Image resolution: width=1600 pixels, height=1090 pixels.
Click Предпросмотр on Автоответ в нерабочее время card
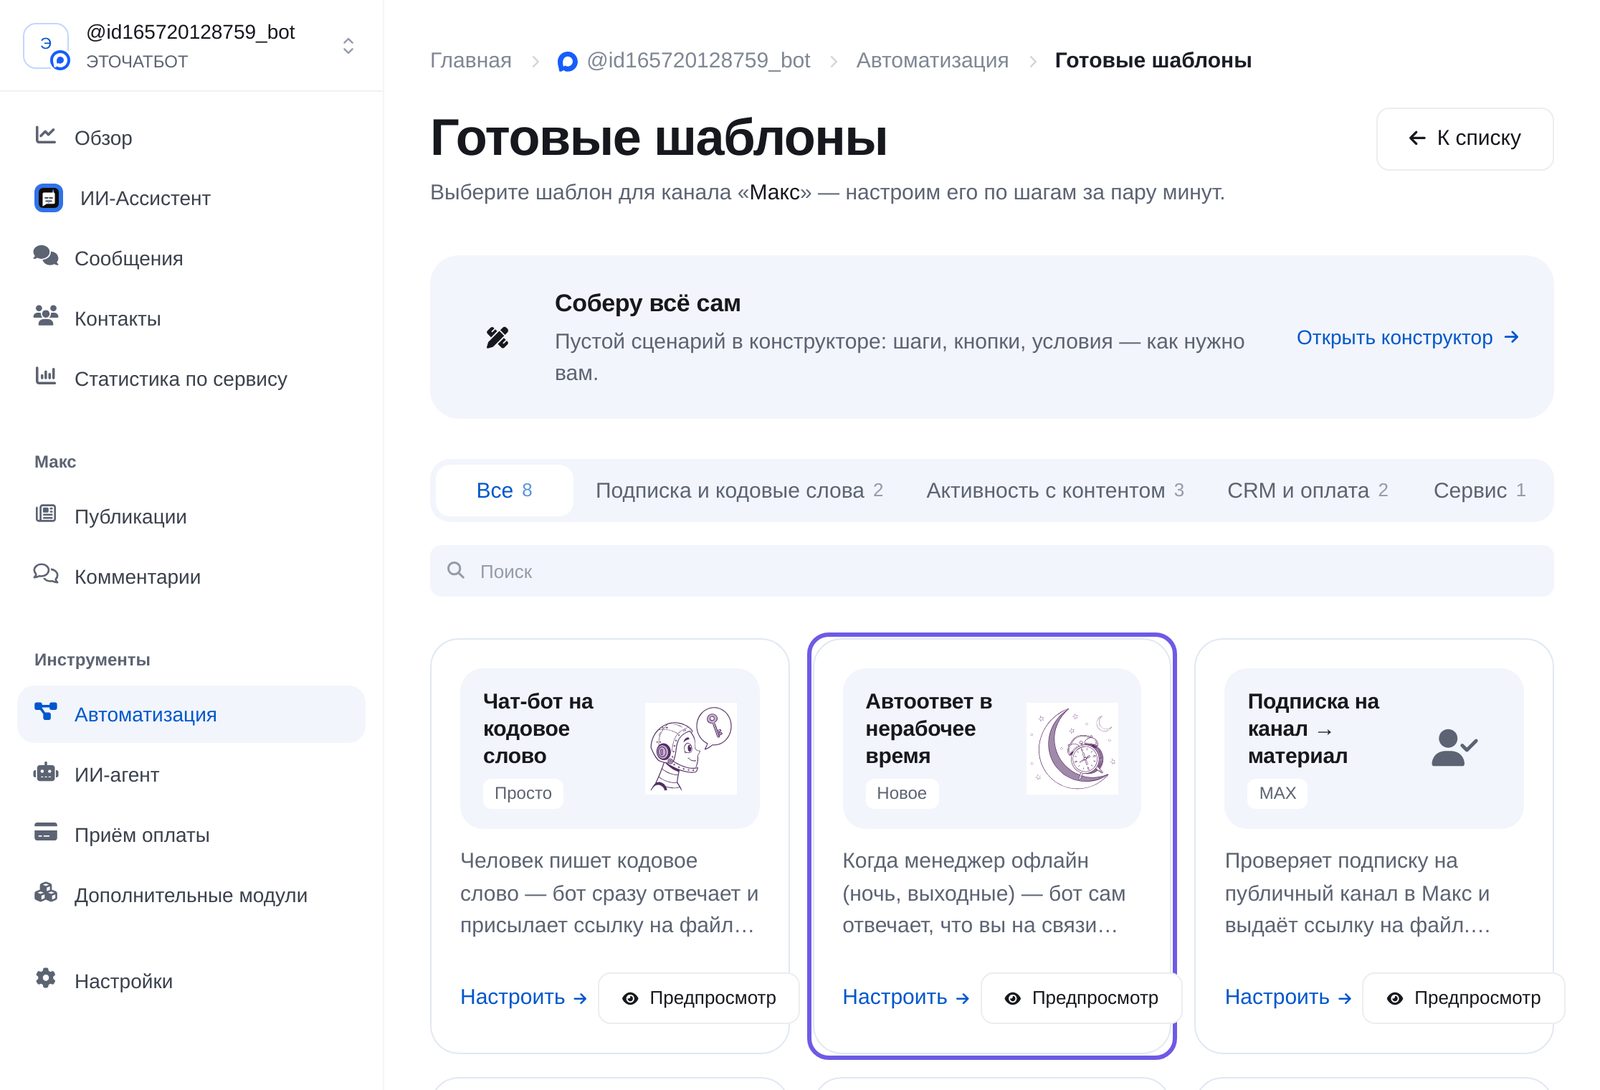pos(1081,998)
